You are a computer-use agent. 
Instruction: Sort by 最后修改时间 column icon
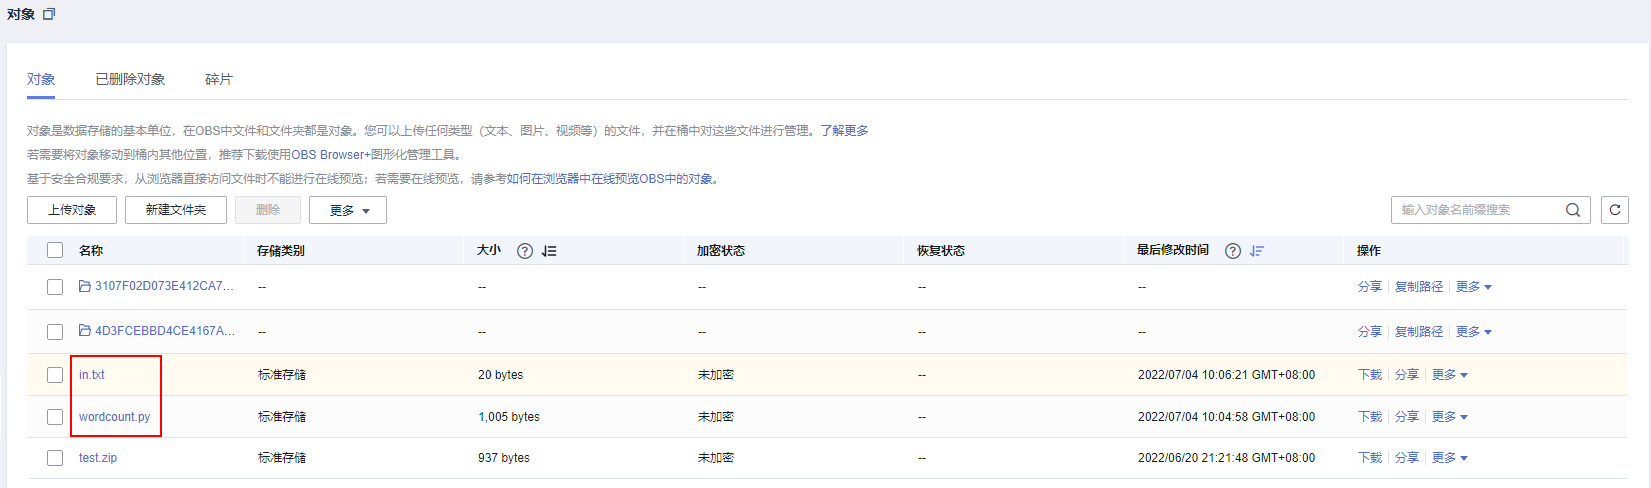(1257, 251)
